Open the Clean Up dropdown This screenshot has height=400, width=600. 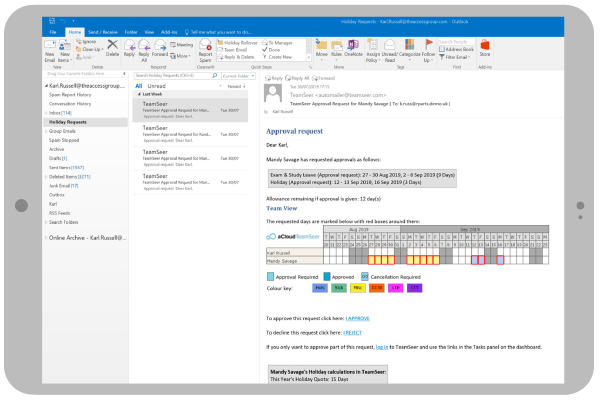(90, 49)
